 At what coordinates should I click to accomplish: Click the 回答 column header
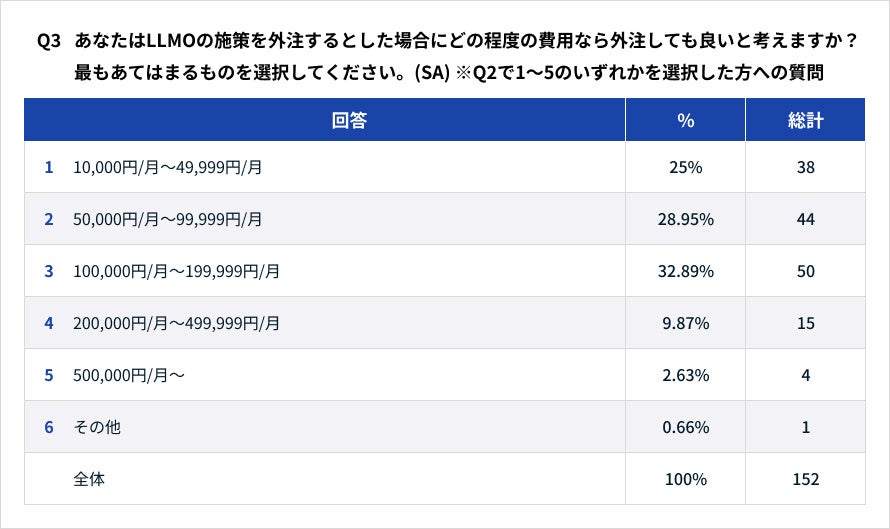click(349, 121)
